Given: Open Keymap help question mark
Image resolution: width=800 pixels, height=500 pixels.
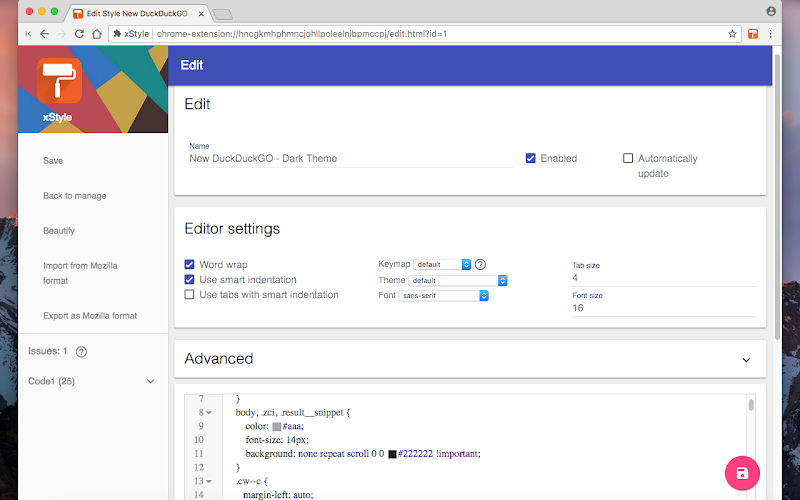Looking at the screenshot, I should (x=480, y=264).
